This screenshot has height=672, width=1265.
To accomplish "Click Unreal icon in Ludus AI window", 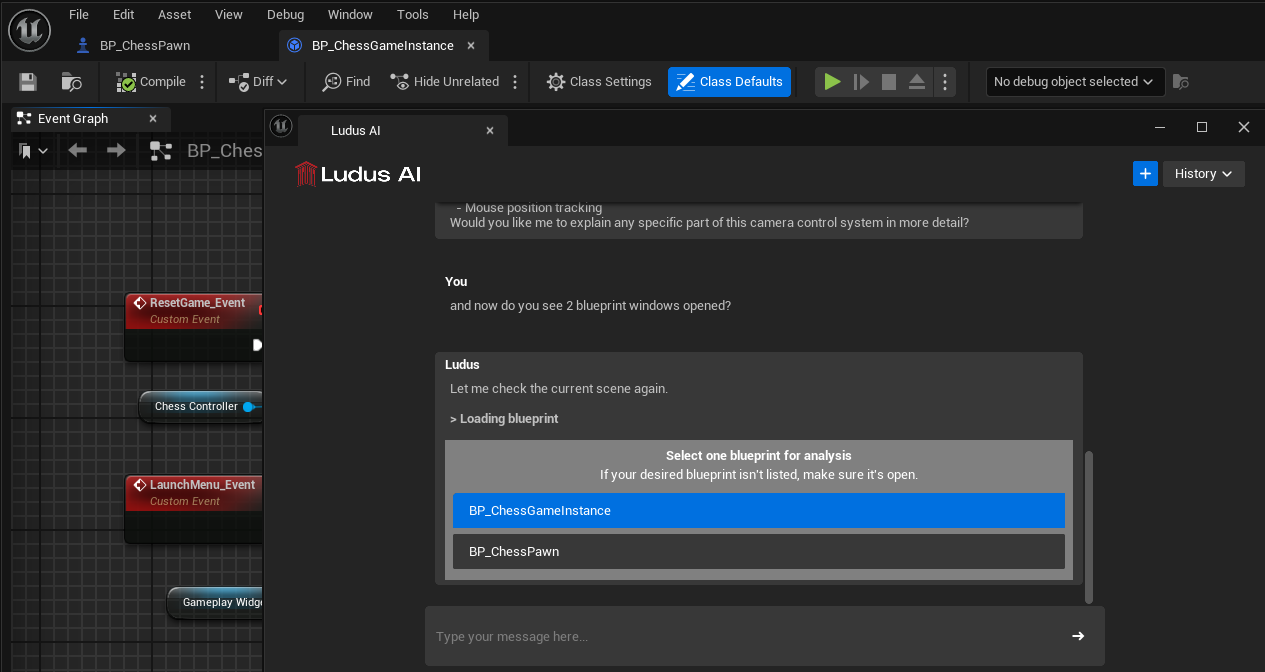I will (x=281, y=125).
